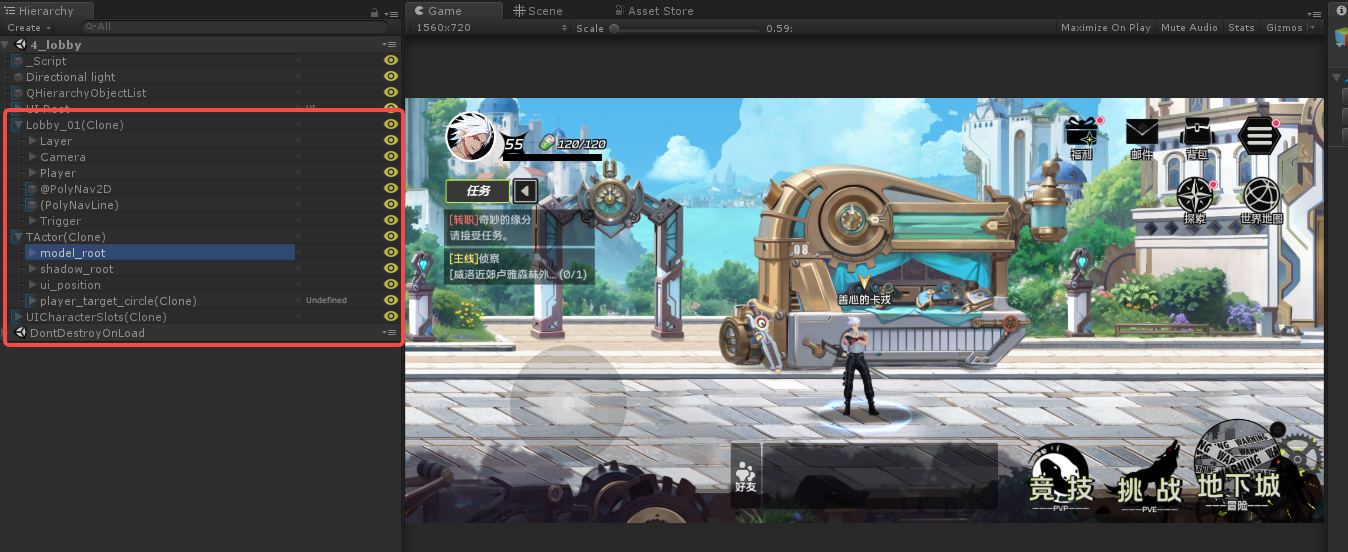Expand the shadow_root object
This screenshot has width=1348, height=552.
pyautogui.click(x=33, y=269)
